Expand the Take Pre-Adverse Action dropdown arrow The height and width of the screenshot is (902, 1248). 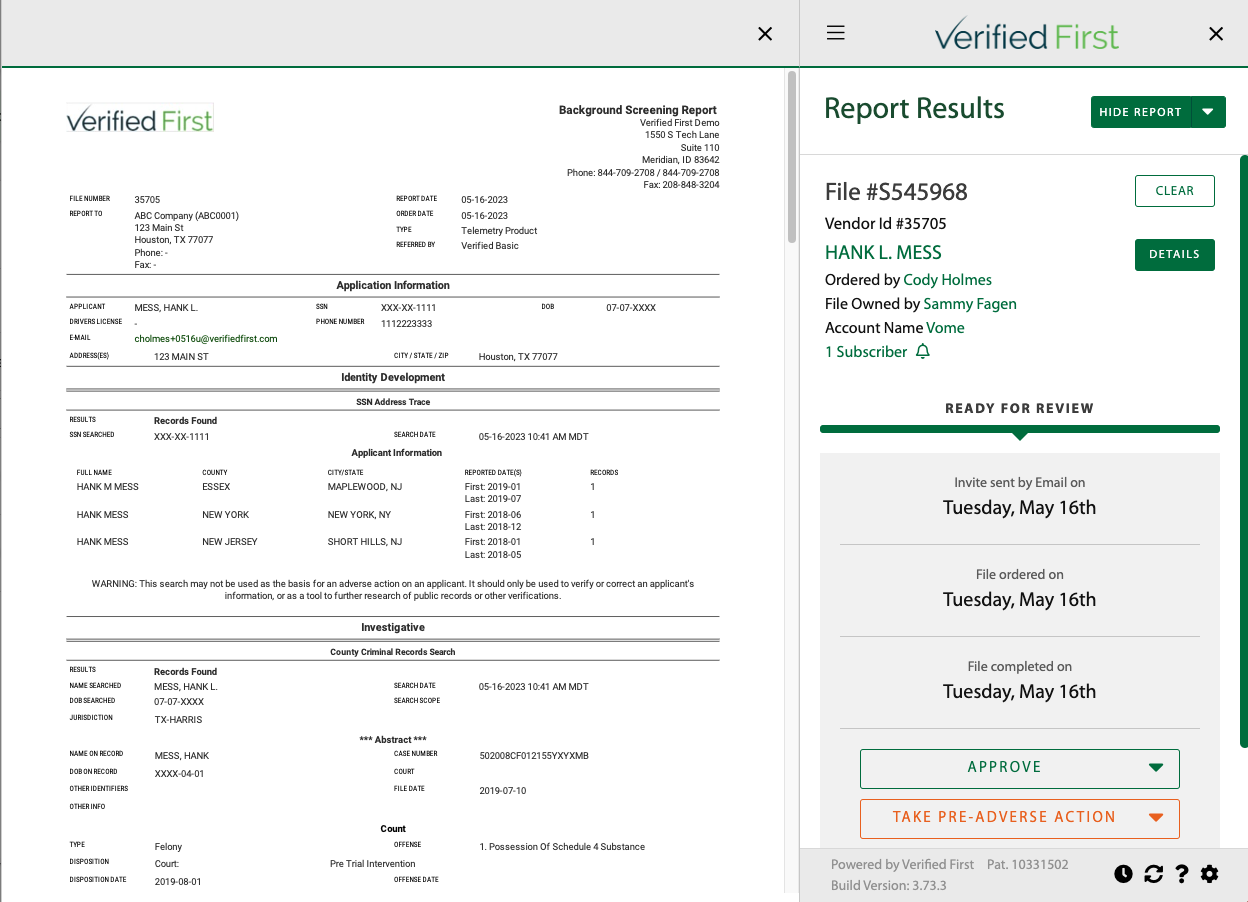tap(1156, 817)
